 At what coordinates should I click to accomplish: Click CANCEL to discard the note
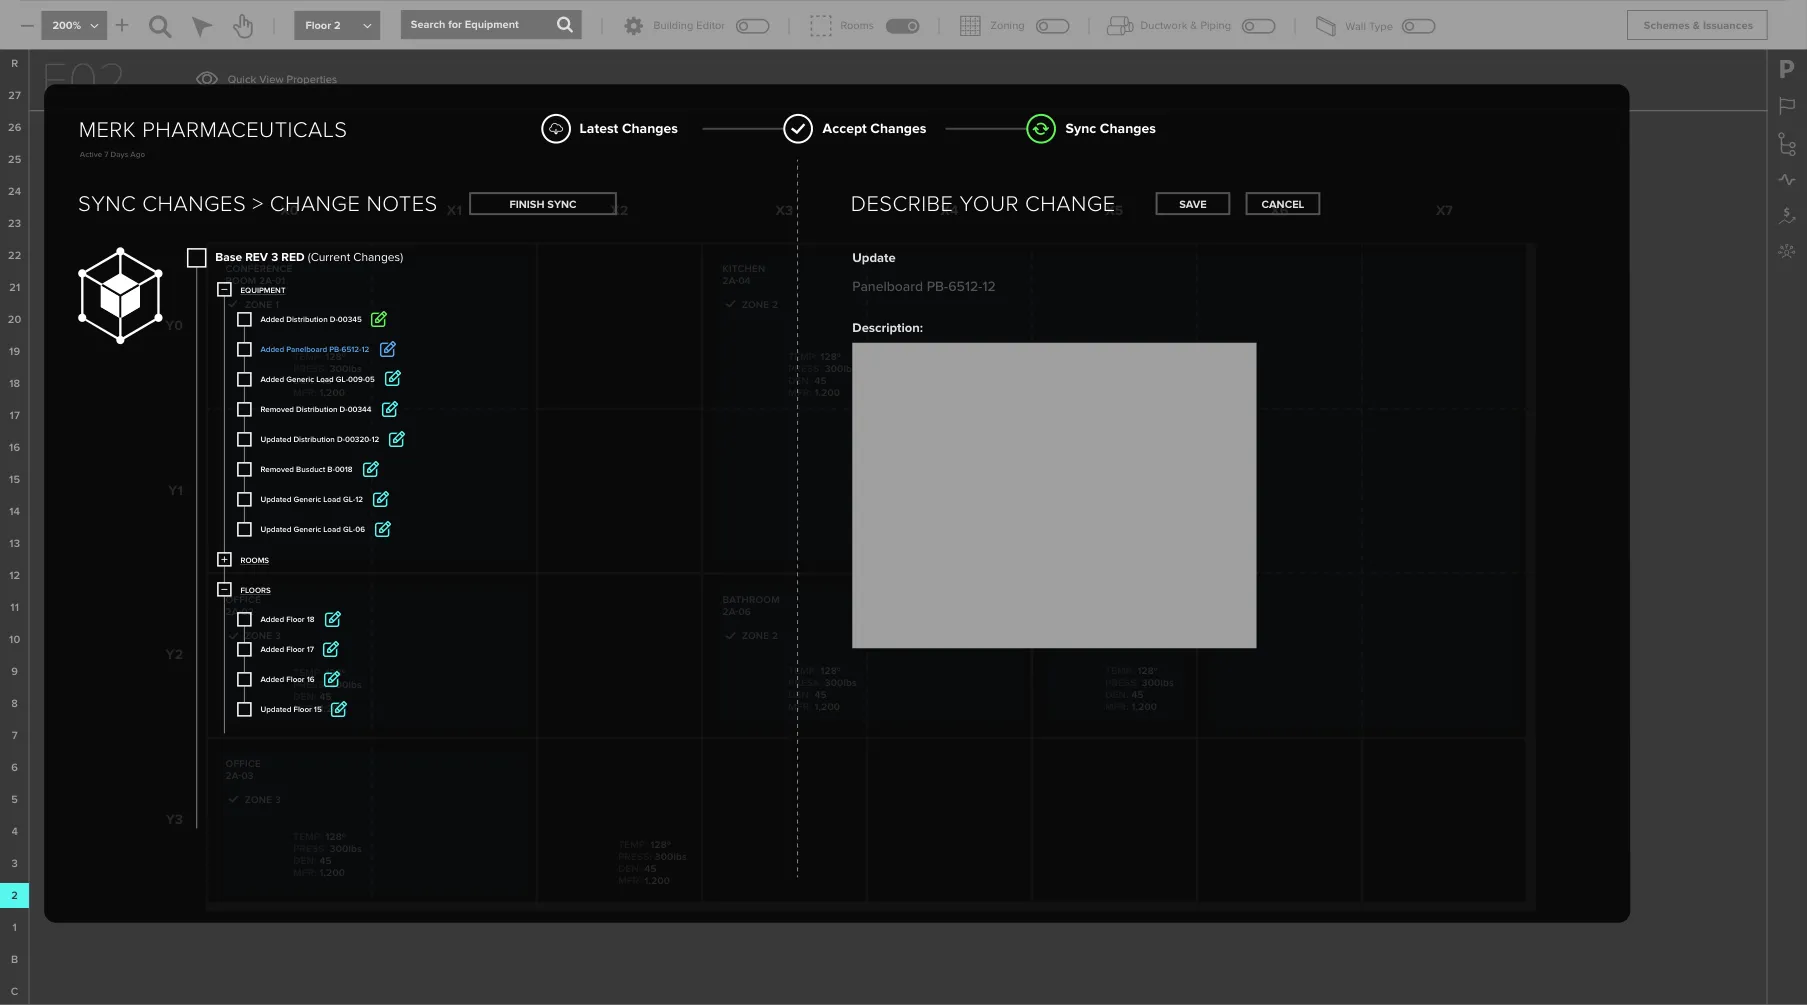[x=1283, y=204]
